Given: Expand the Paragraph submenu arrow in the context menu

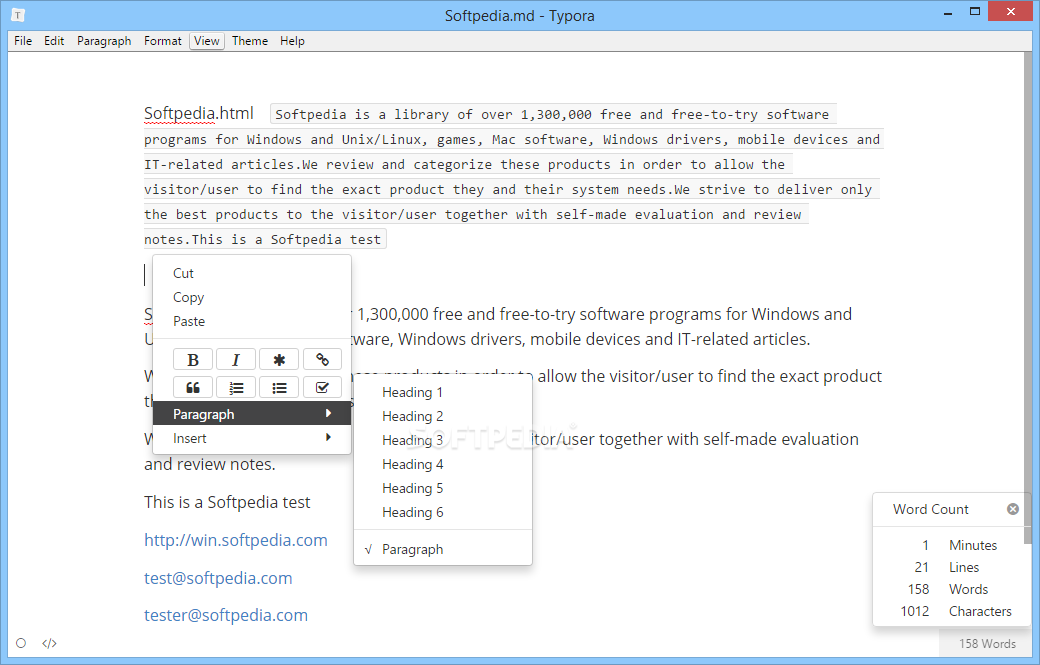Looking at the screenshot, I should pyautogui.click(x=328, y=414).
